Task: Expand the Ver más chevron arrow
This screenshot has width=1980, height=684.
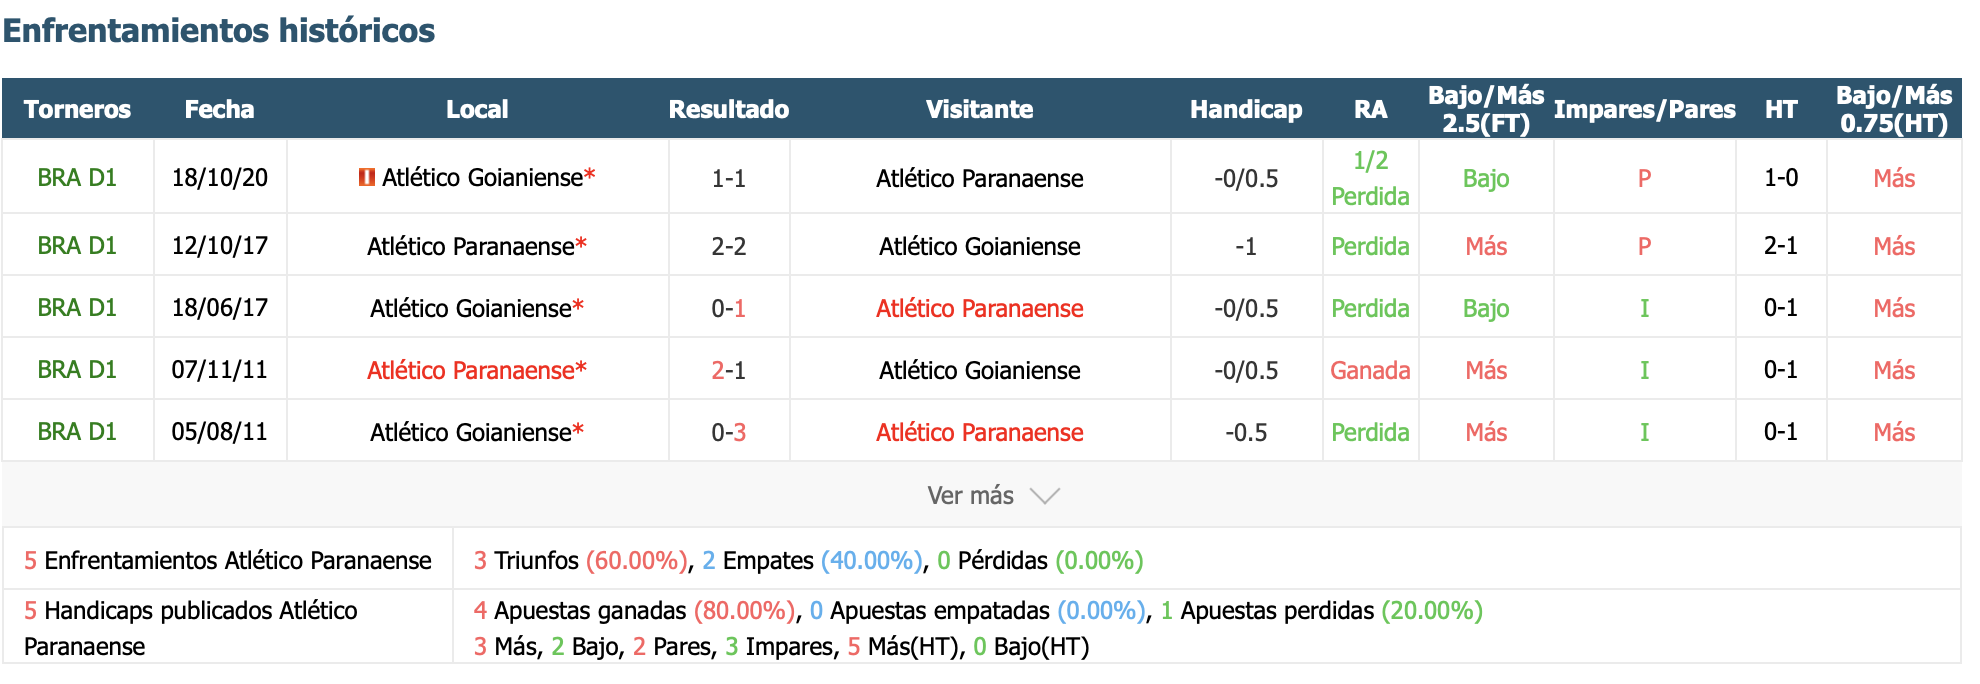Action: [x=1044, y=496]
